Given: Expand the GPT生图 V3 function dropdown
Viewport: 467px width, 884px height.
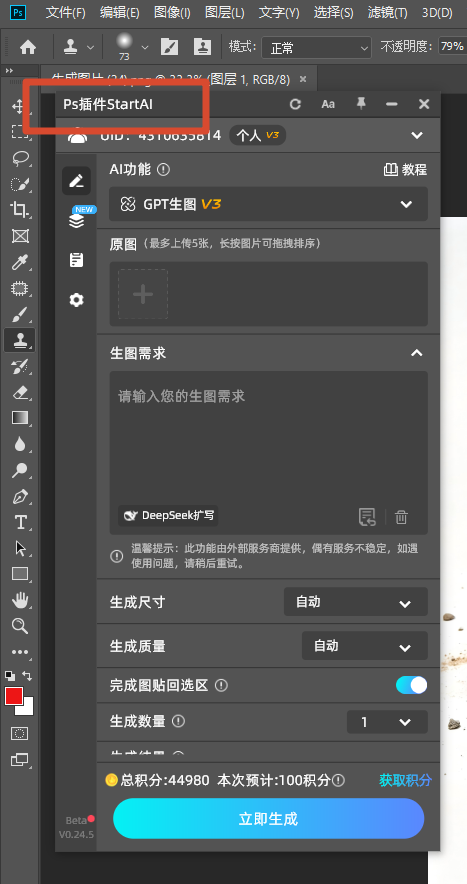Looking at the screenshot, I should point(268,204).
